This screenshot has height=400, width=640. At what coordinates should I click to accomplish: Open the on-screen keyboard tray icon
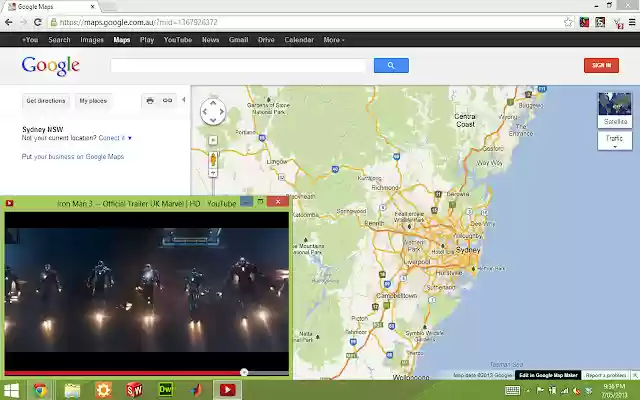pyautogui.click(x=512, y=391)
